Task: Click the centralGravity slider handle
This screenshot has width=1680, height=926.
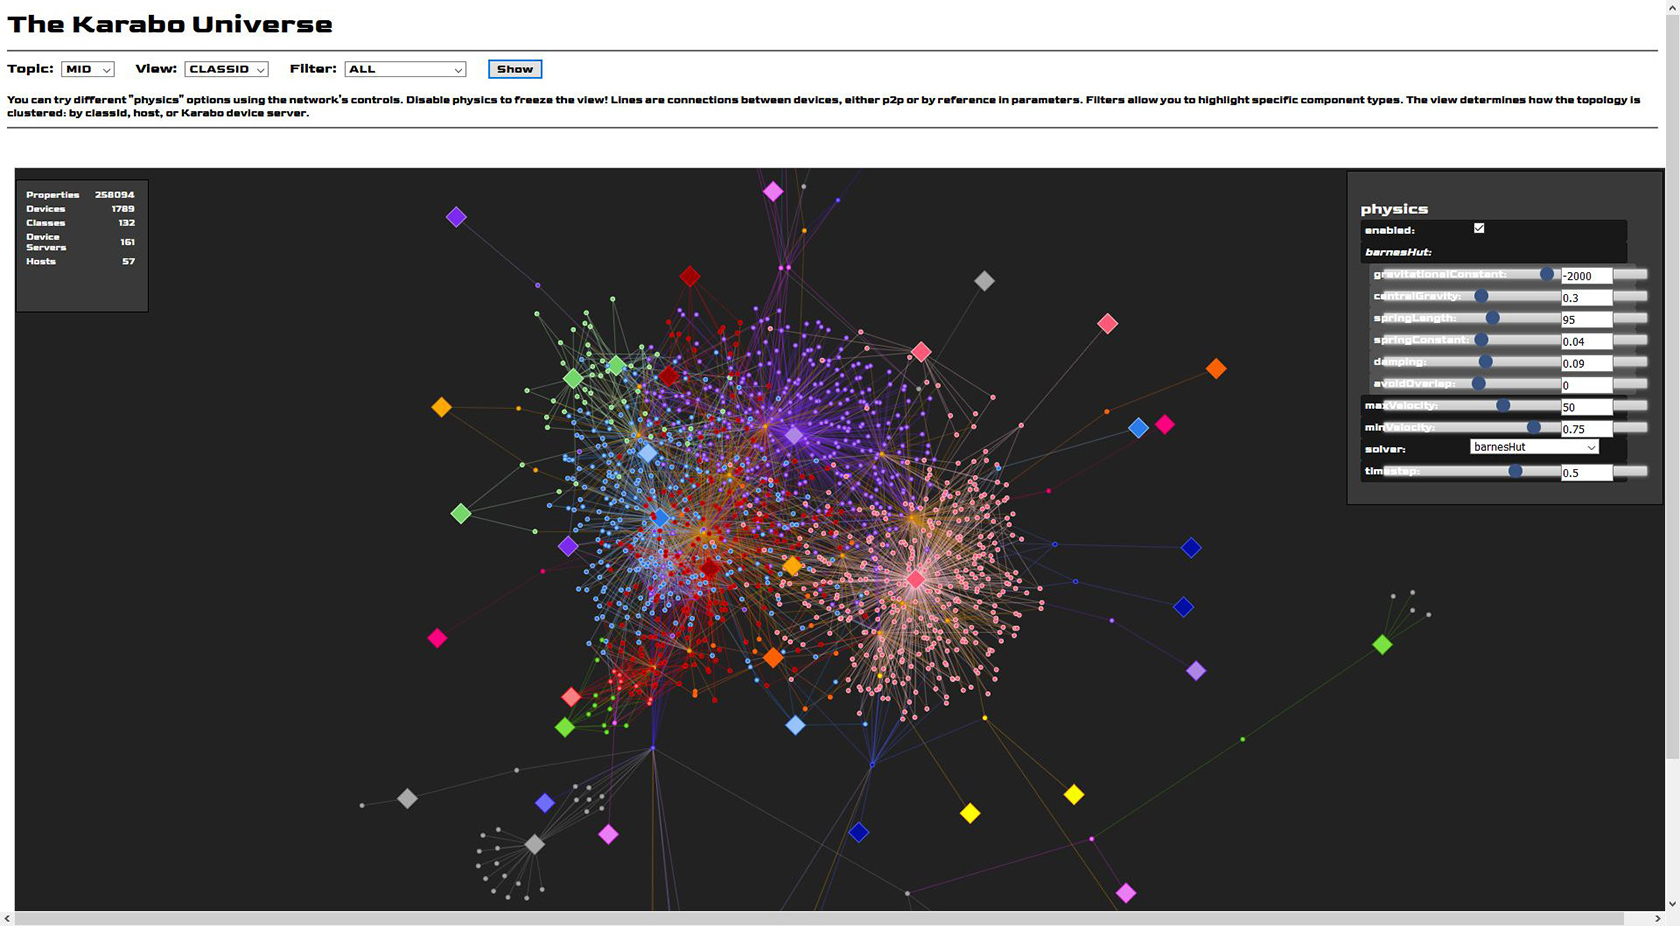Action: click(x=1482, y=296)
